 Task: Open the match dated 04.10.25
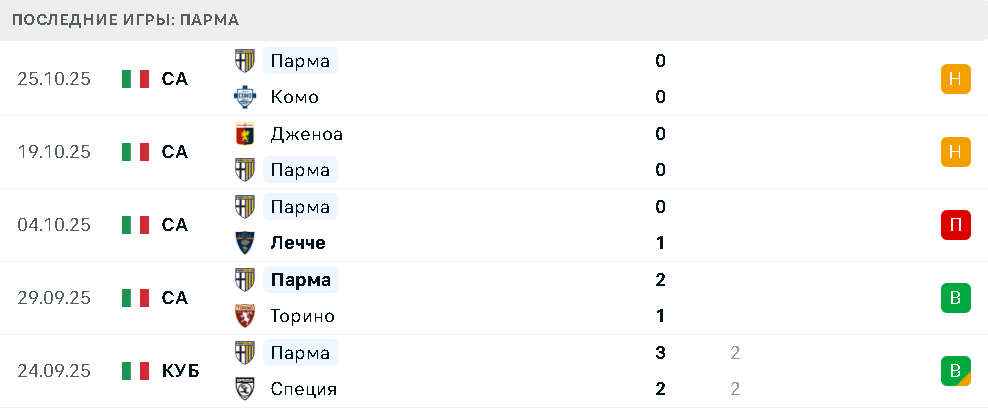54,225
